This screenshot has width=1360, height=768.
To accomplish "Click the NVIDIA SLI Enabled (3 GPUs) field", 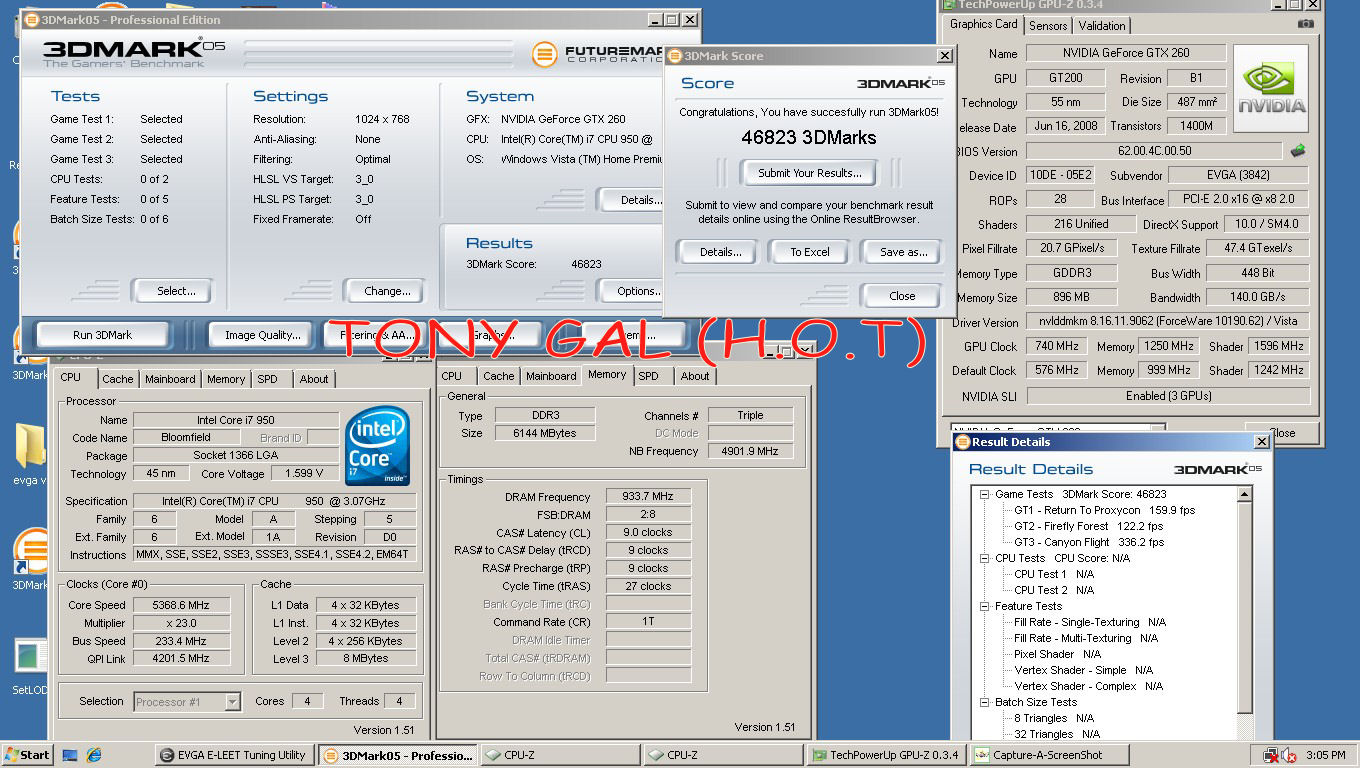I will pos(1168,396).
